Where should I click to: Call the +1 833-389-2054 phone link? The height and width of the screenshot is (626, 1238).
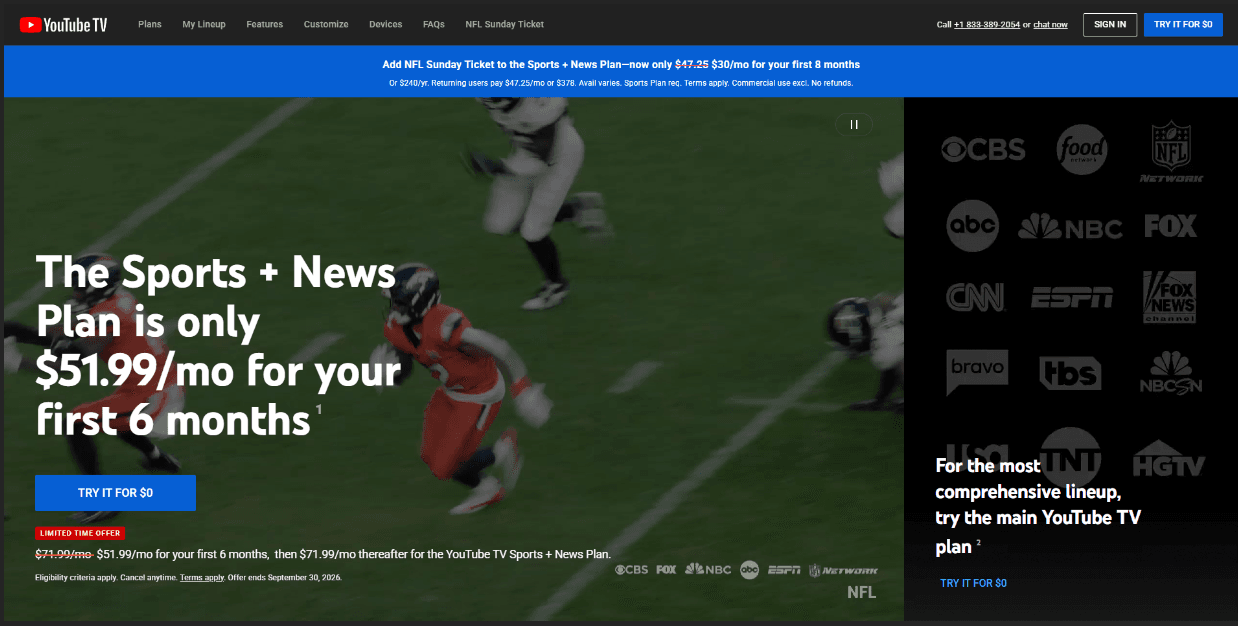point(987,24)
